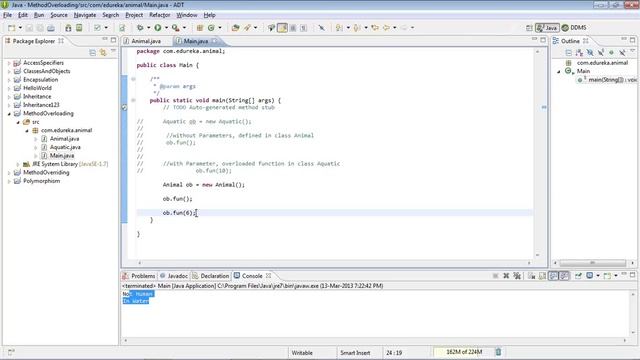Viewport: 640px width, 360px height.
Task: Toggle Hide Non-Public Members green dot icon
Action: [611, 53]
